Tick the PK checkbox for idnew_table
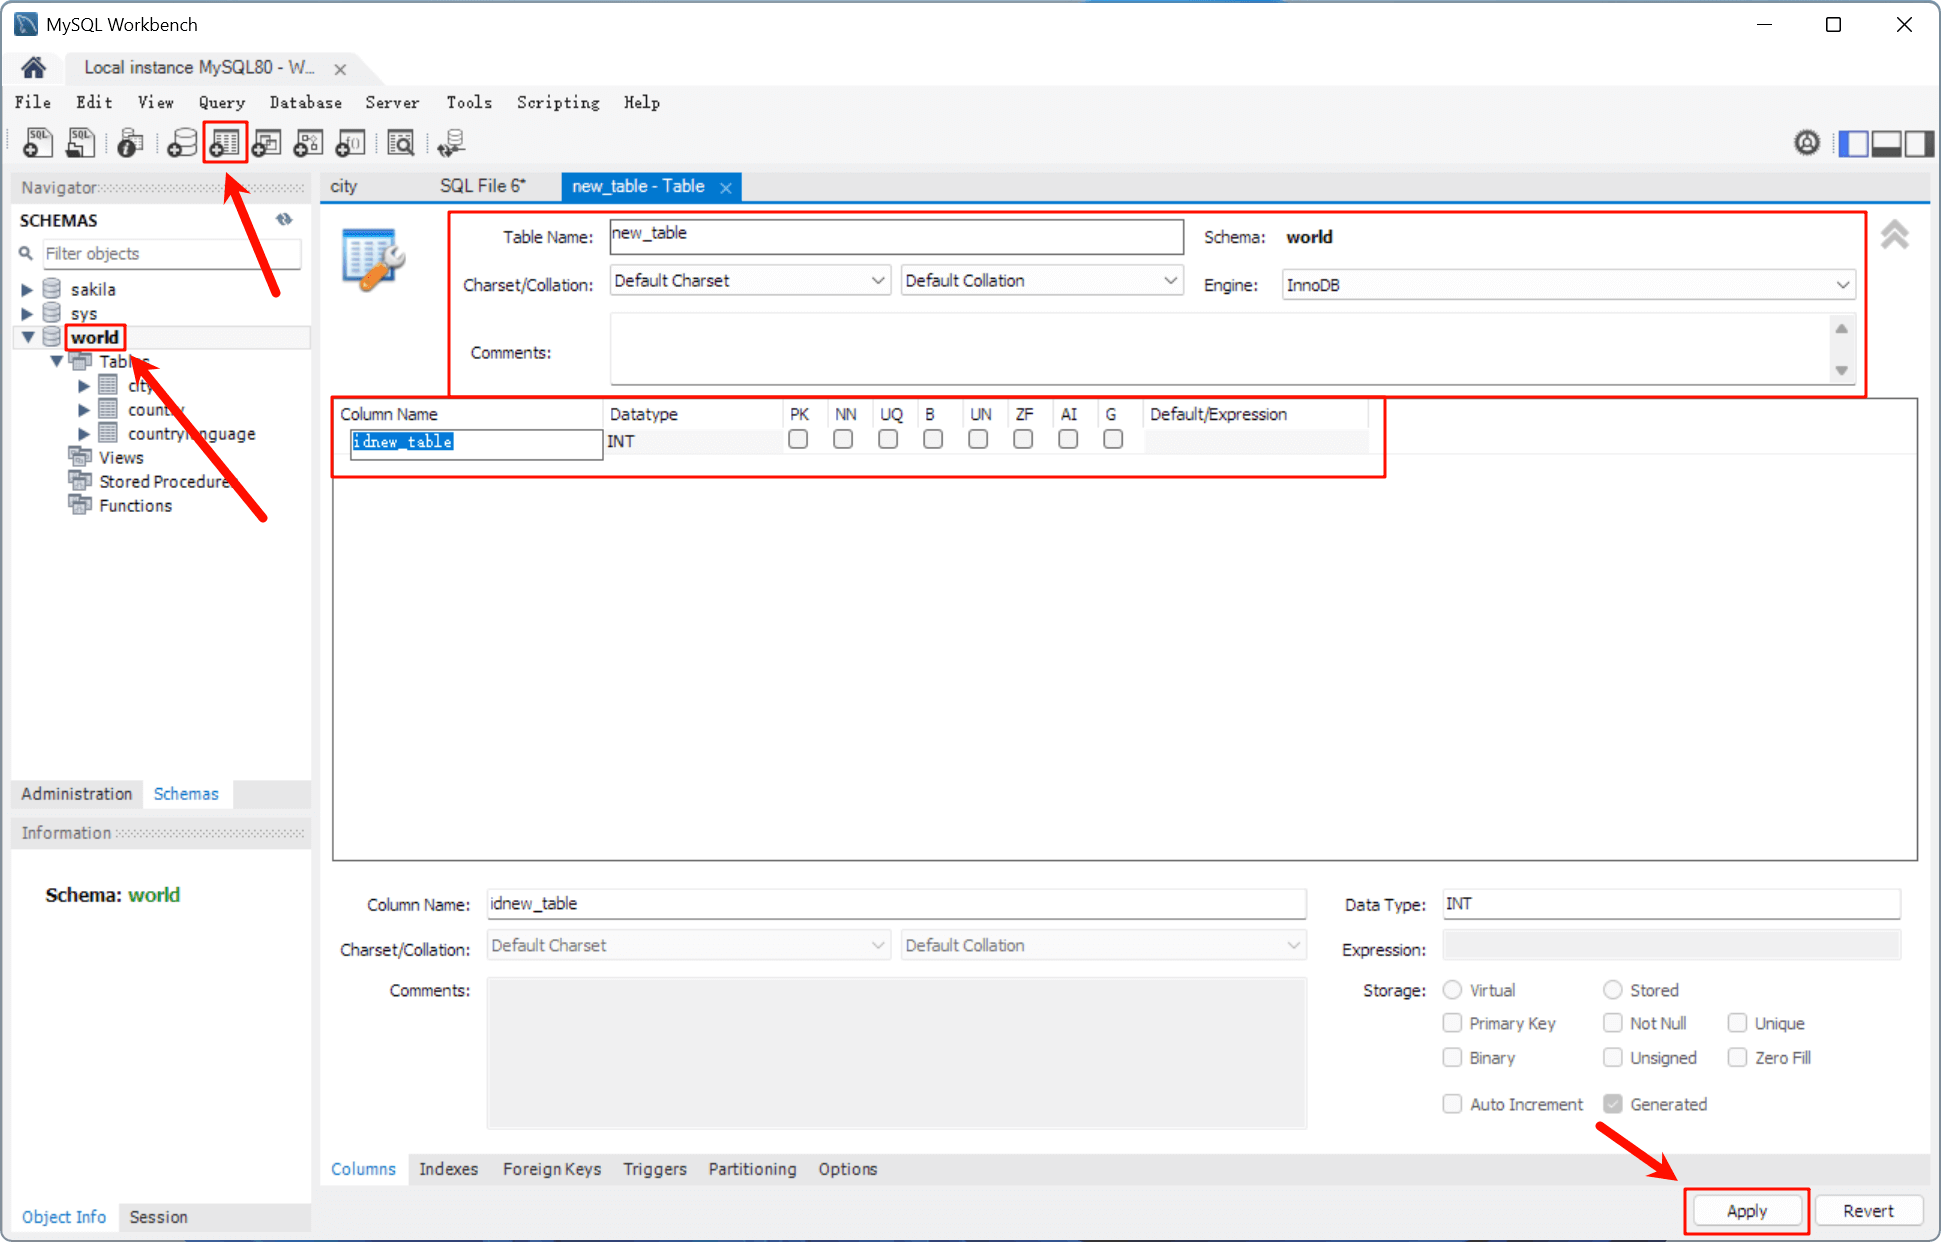 pos(798,439)
